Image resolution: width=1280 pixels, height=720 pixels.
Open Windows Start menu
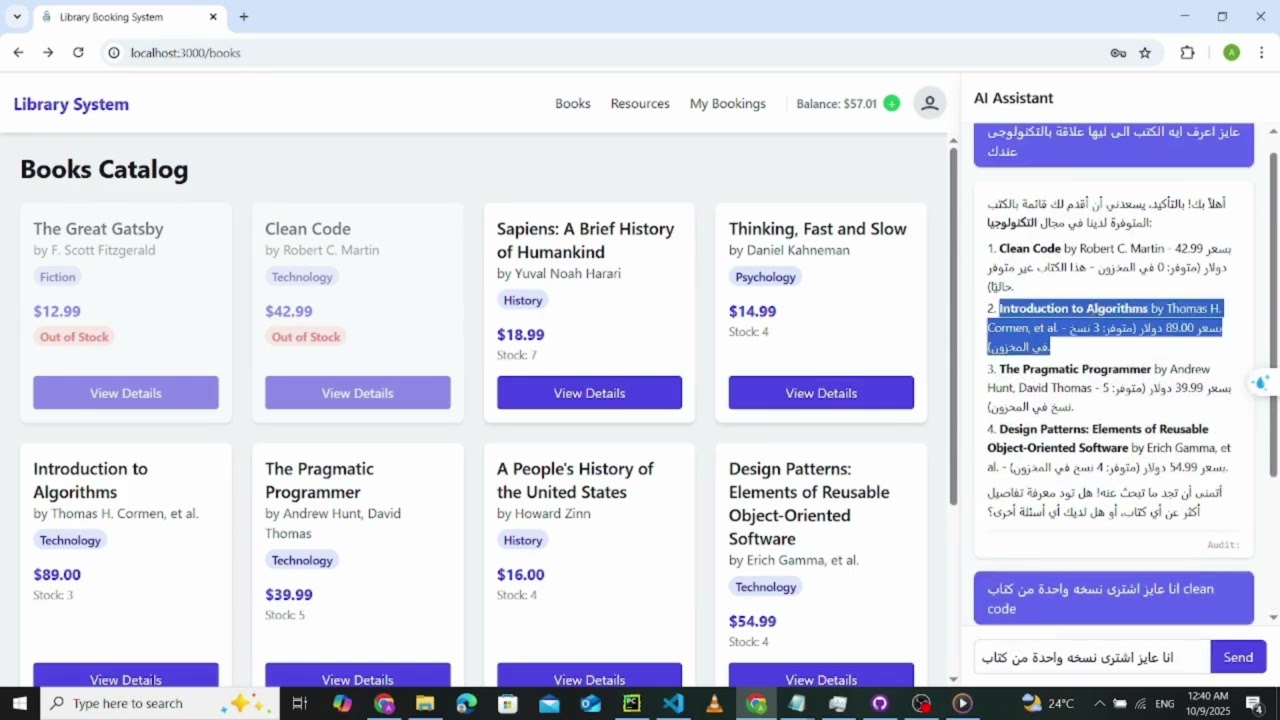[x=20, y=703]
